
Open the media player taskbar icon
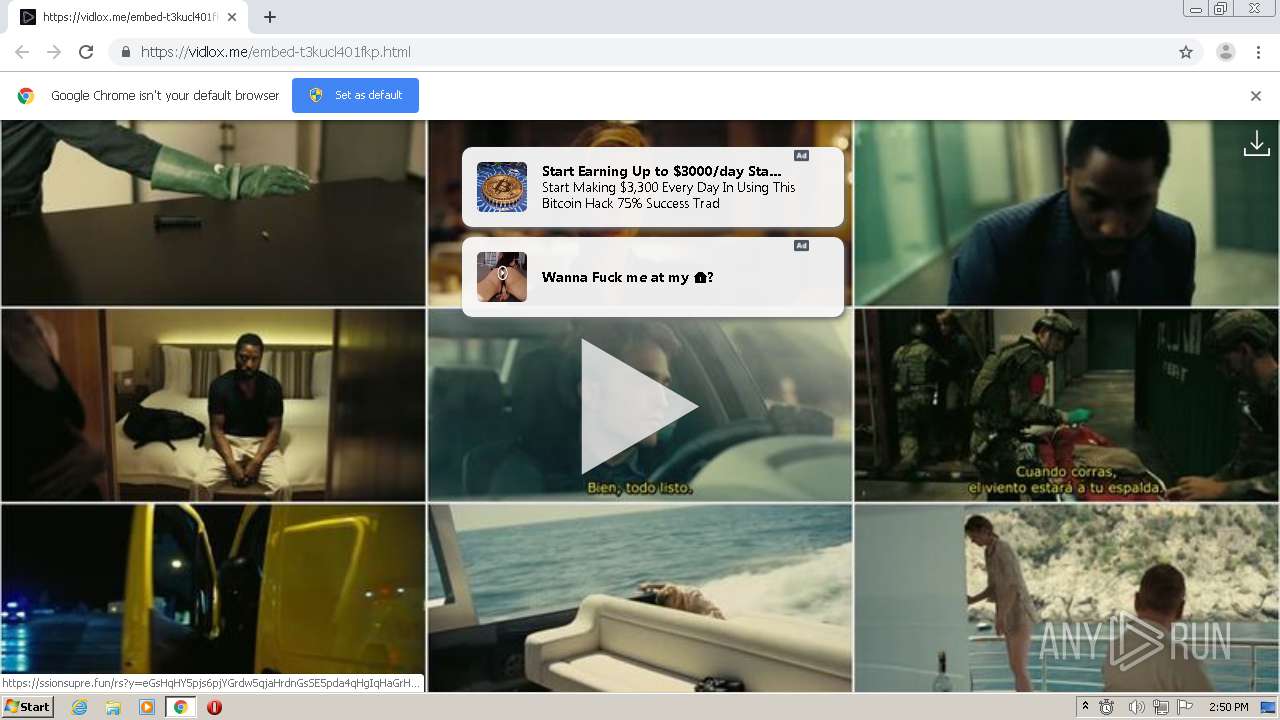pyautogui.click(x=147, y=707)
